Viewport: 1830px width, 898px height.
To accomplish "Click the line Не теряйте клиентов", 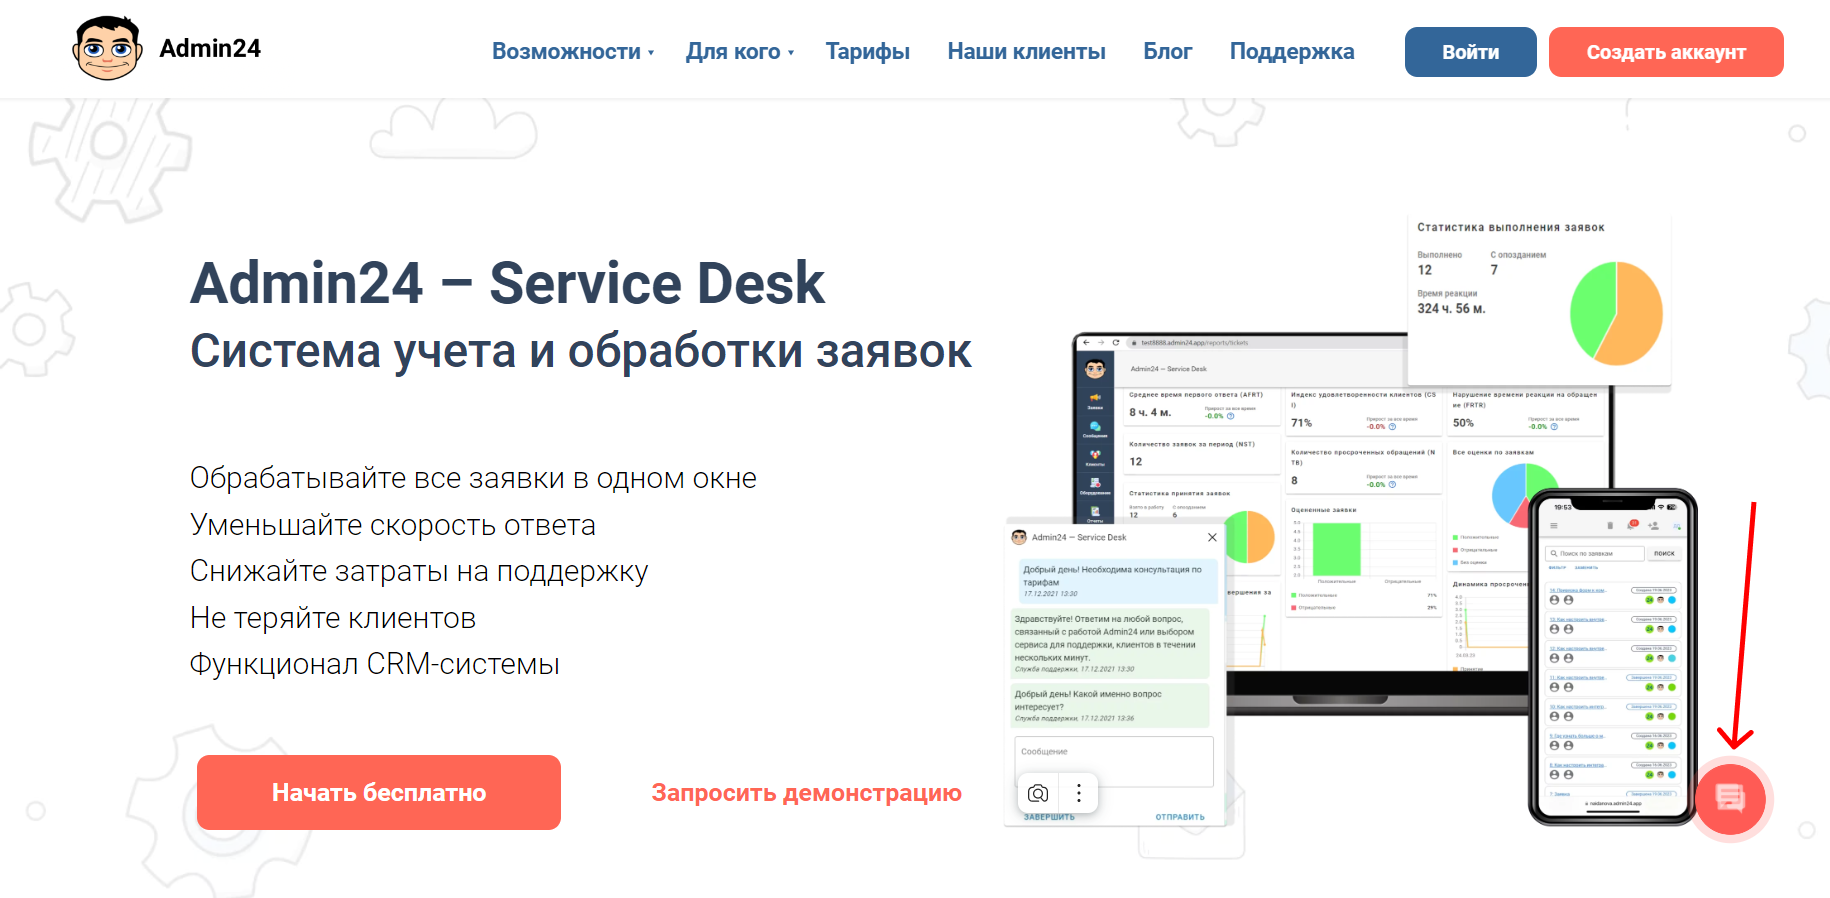I will tap(333, 618).
